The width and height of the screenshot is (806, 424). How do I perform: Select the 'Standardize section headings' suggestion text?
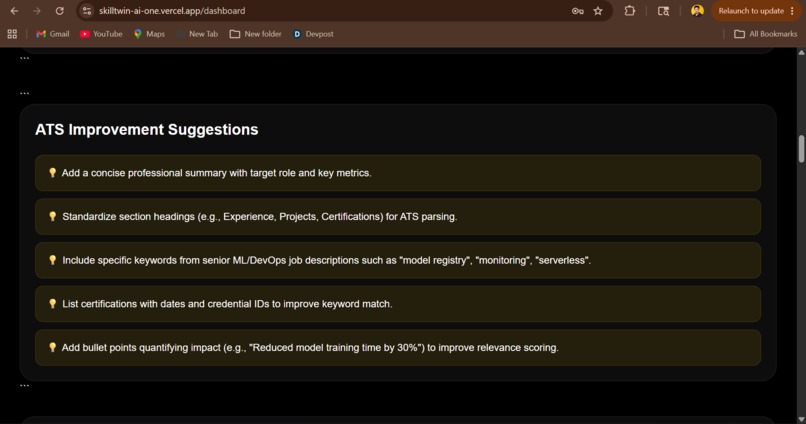point(260,217)
